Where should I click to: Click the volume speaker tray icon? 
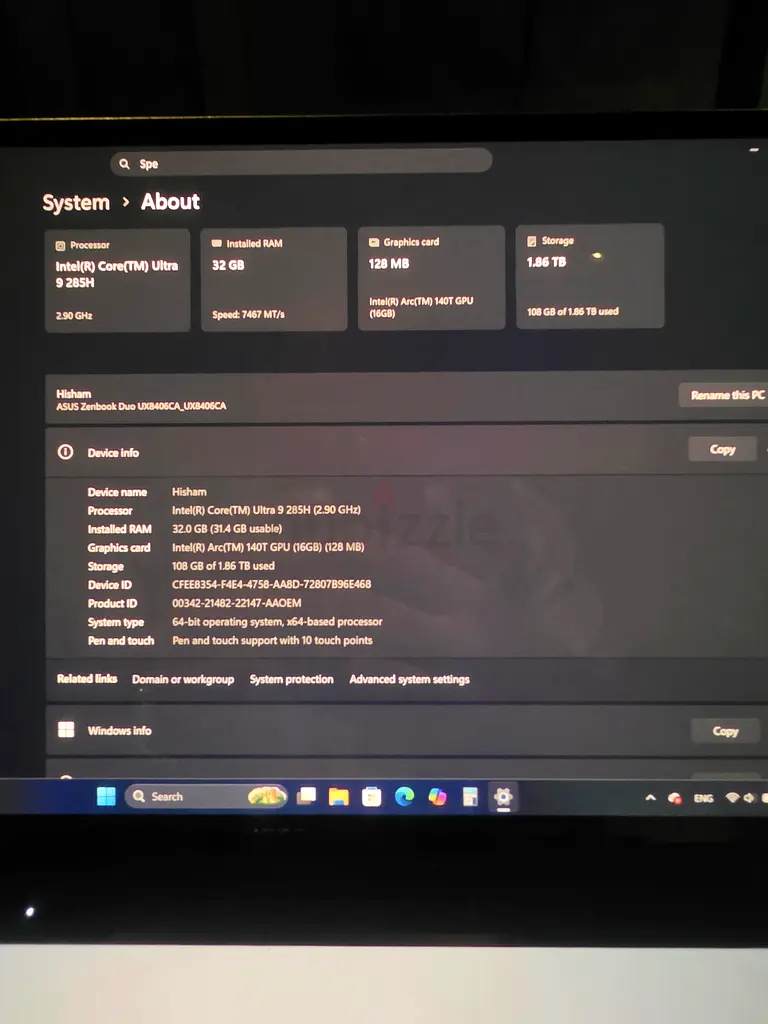[x=749, y=798]
